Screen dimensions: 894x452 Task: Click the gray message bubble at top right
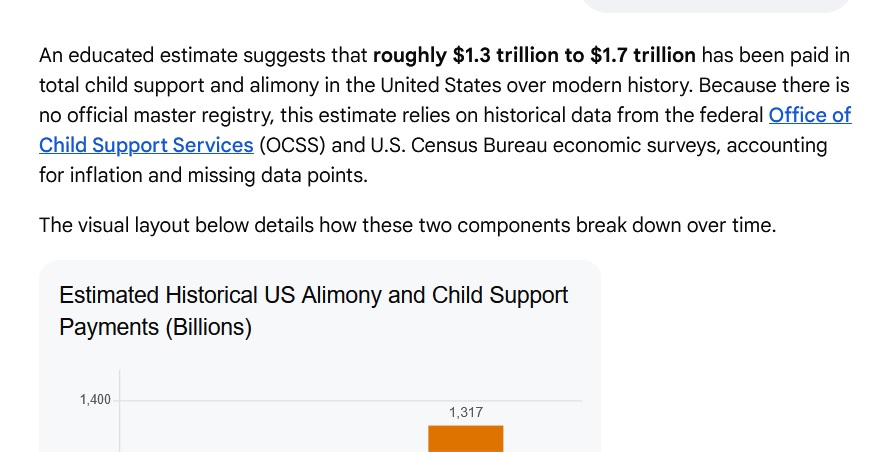click(x=717, y=6)
